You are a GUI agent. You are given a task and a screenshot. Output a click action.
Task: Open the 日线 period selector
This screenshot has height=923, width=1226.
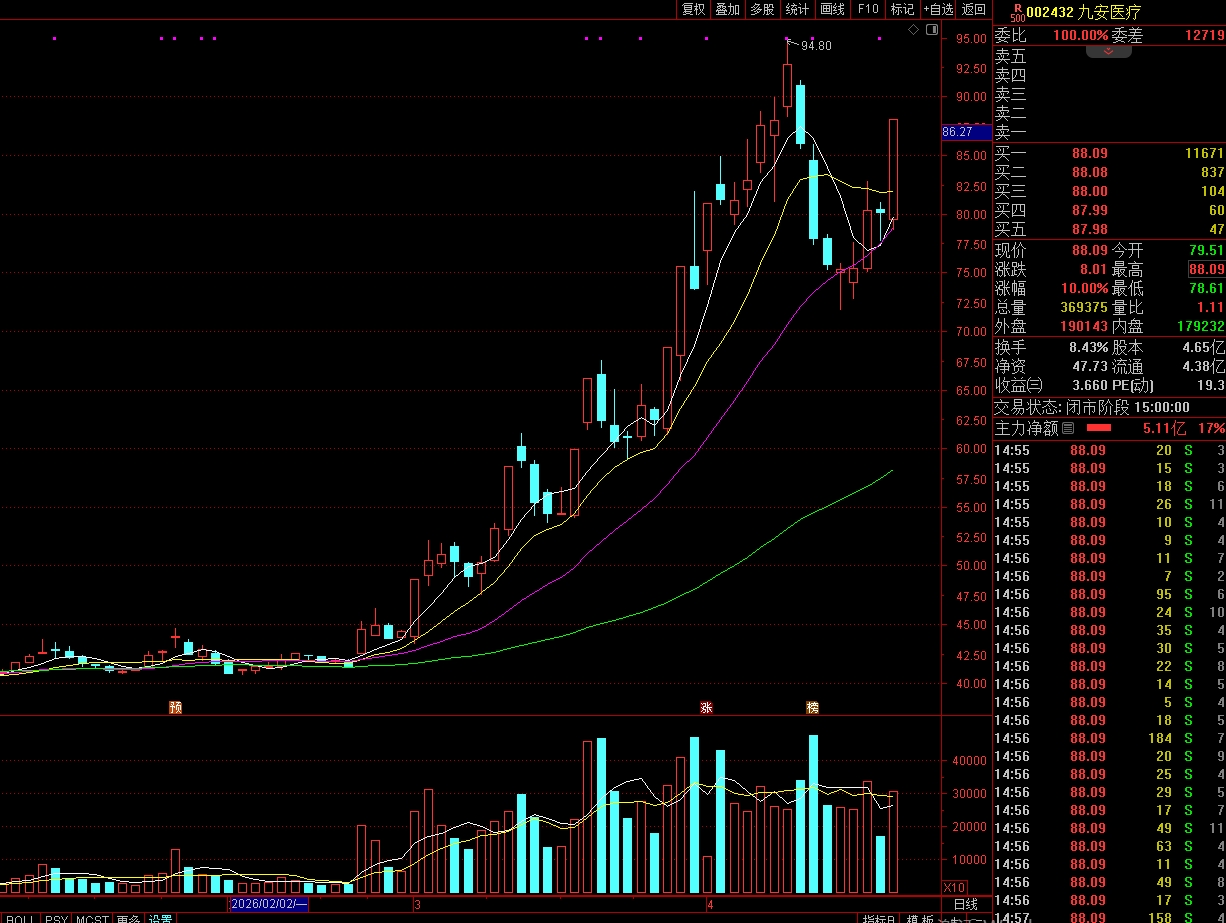[x=966, y=904]
